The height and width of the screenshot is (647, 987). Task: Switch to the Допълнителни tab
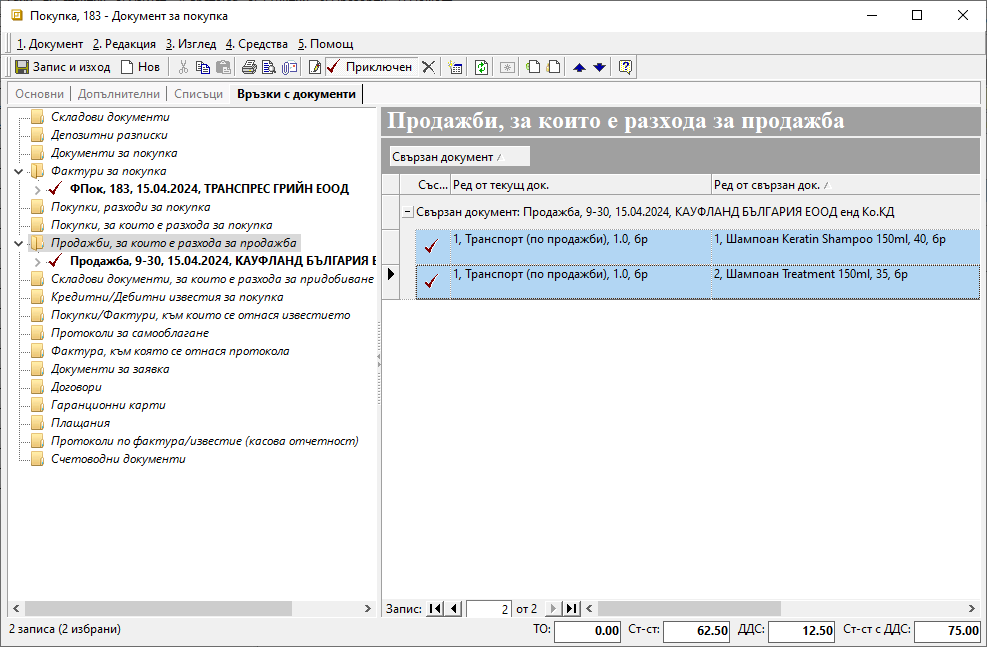point(118,94)
